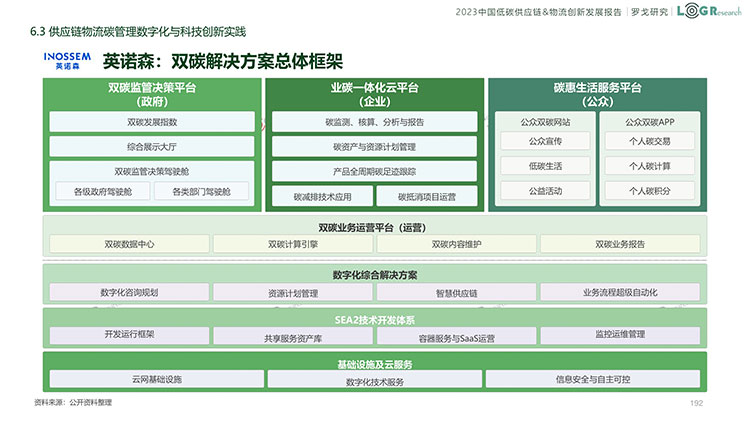Click the 双碳监管决策驾驶舱 label

[x=152, y=171]
